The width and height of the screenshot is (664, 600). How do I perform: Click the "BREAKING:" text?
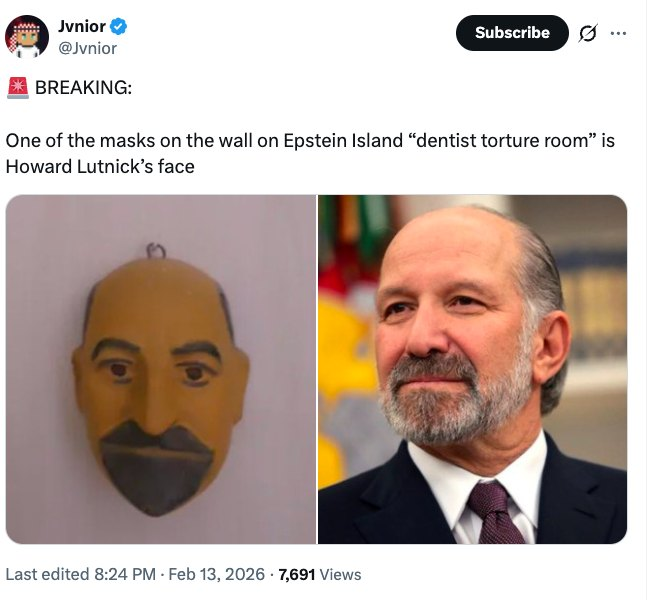(x=83, y=87)
